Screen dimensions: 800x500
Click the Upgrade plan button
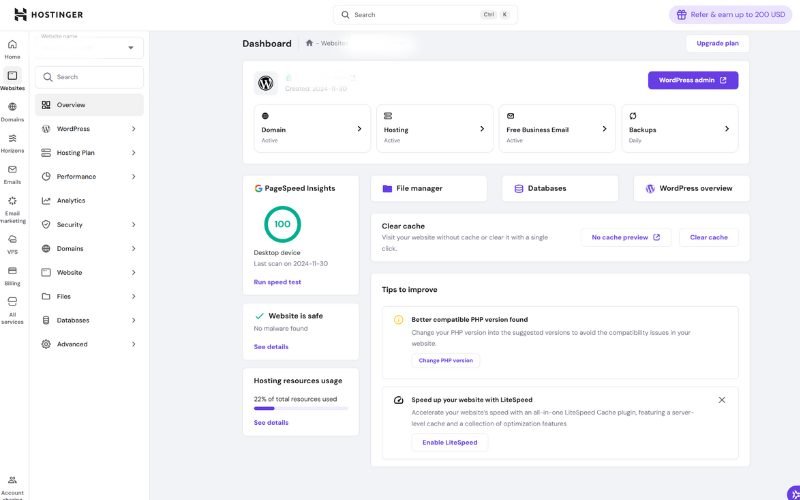point(717,43)
